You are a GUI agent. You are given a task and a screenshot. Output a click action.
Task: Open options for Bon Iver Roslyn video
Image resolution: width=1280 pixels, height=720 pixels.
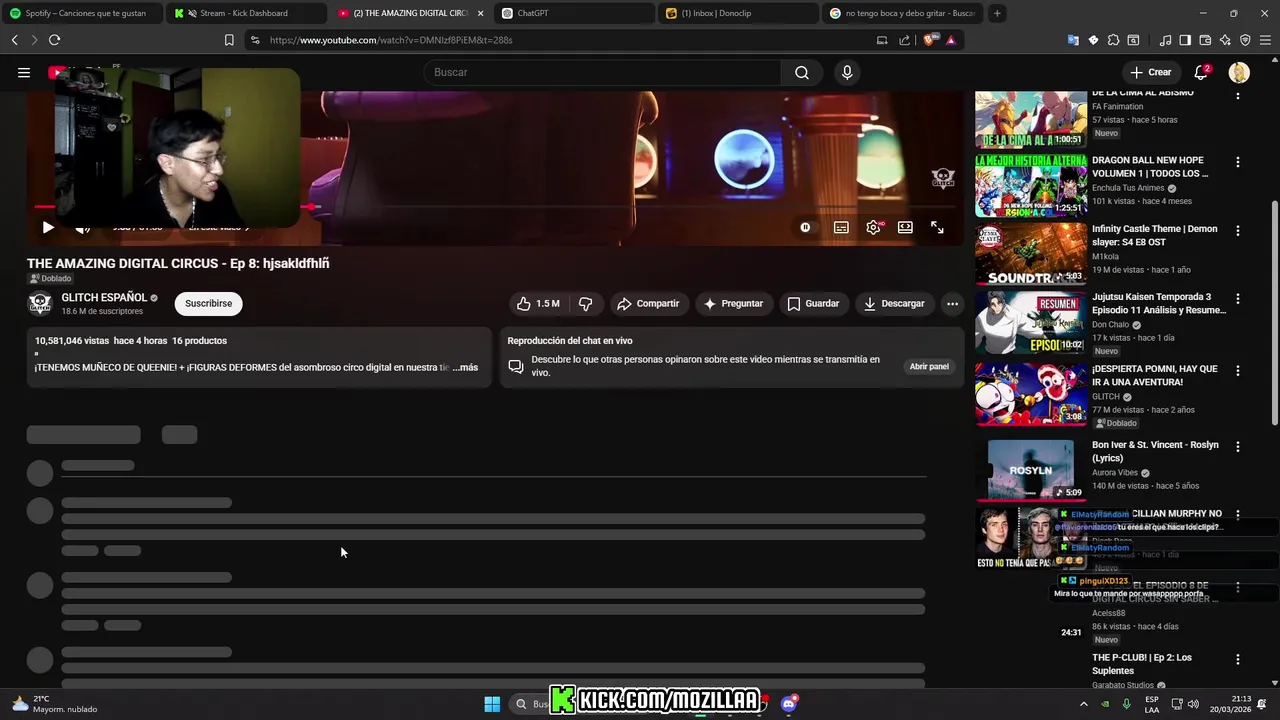coord(1238,446)
